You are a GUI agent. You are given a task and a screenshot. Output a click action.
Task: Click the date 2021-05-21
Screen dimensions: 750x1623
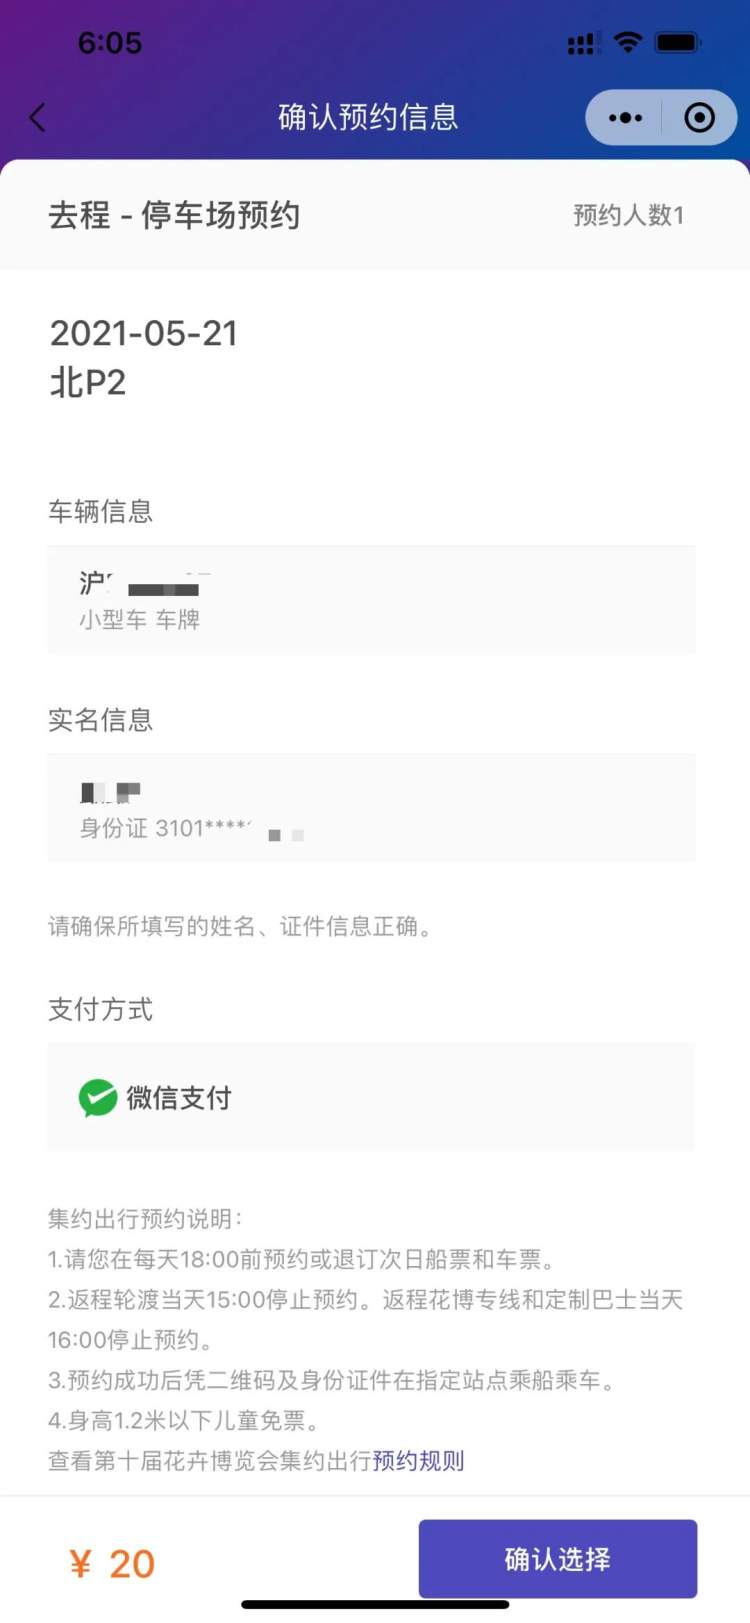coord(144,333)
